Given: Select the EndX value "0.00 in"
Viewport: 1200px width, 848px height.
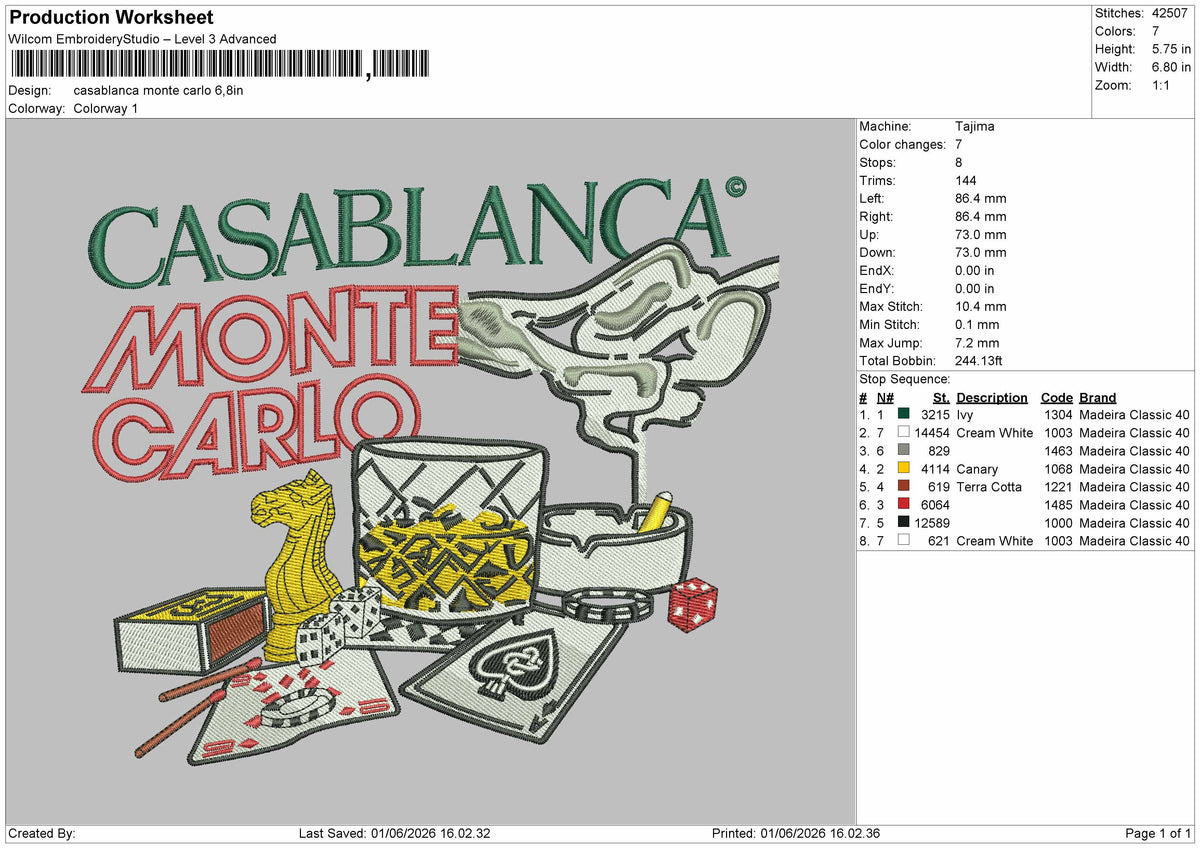Looking at the screenshot, I should pos(975,270).
